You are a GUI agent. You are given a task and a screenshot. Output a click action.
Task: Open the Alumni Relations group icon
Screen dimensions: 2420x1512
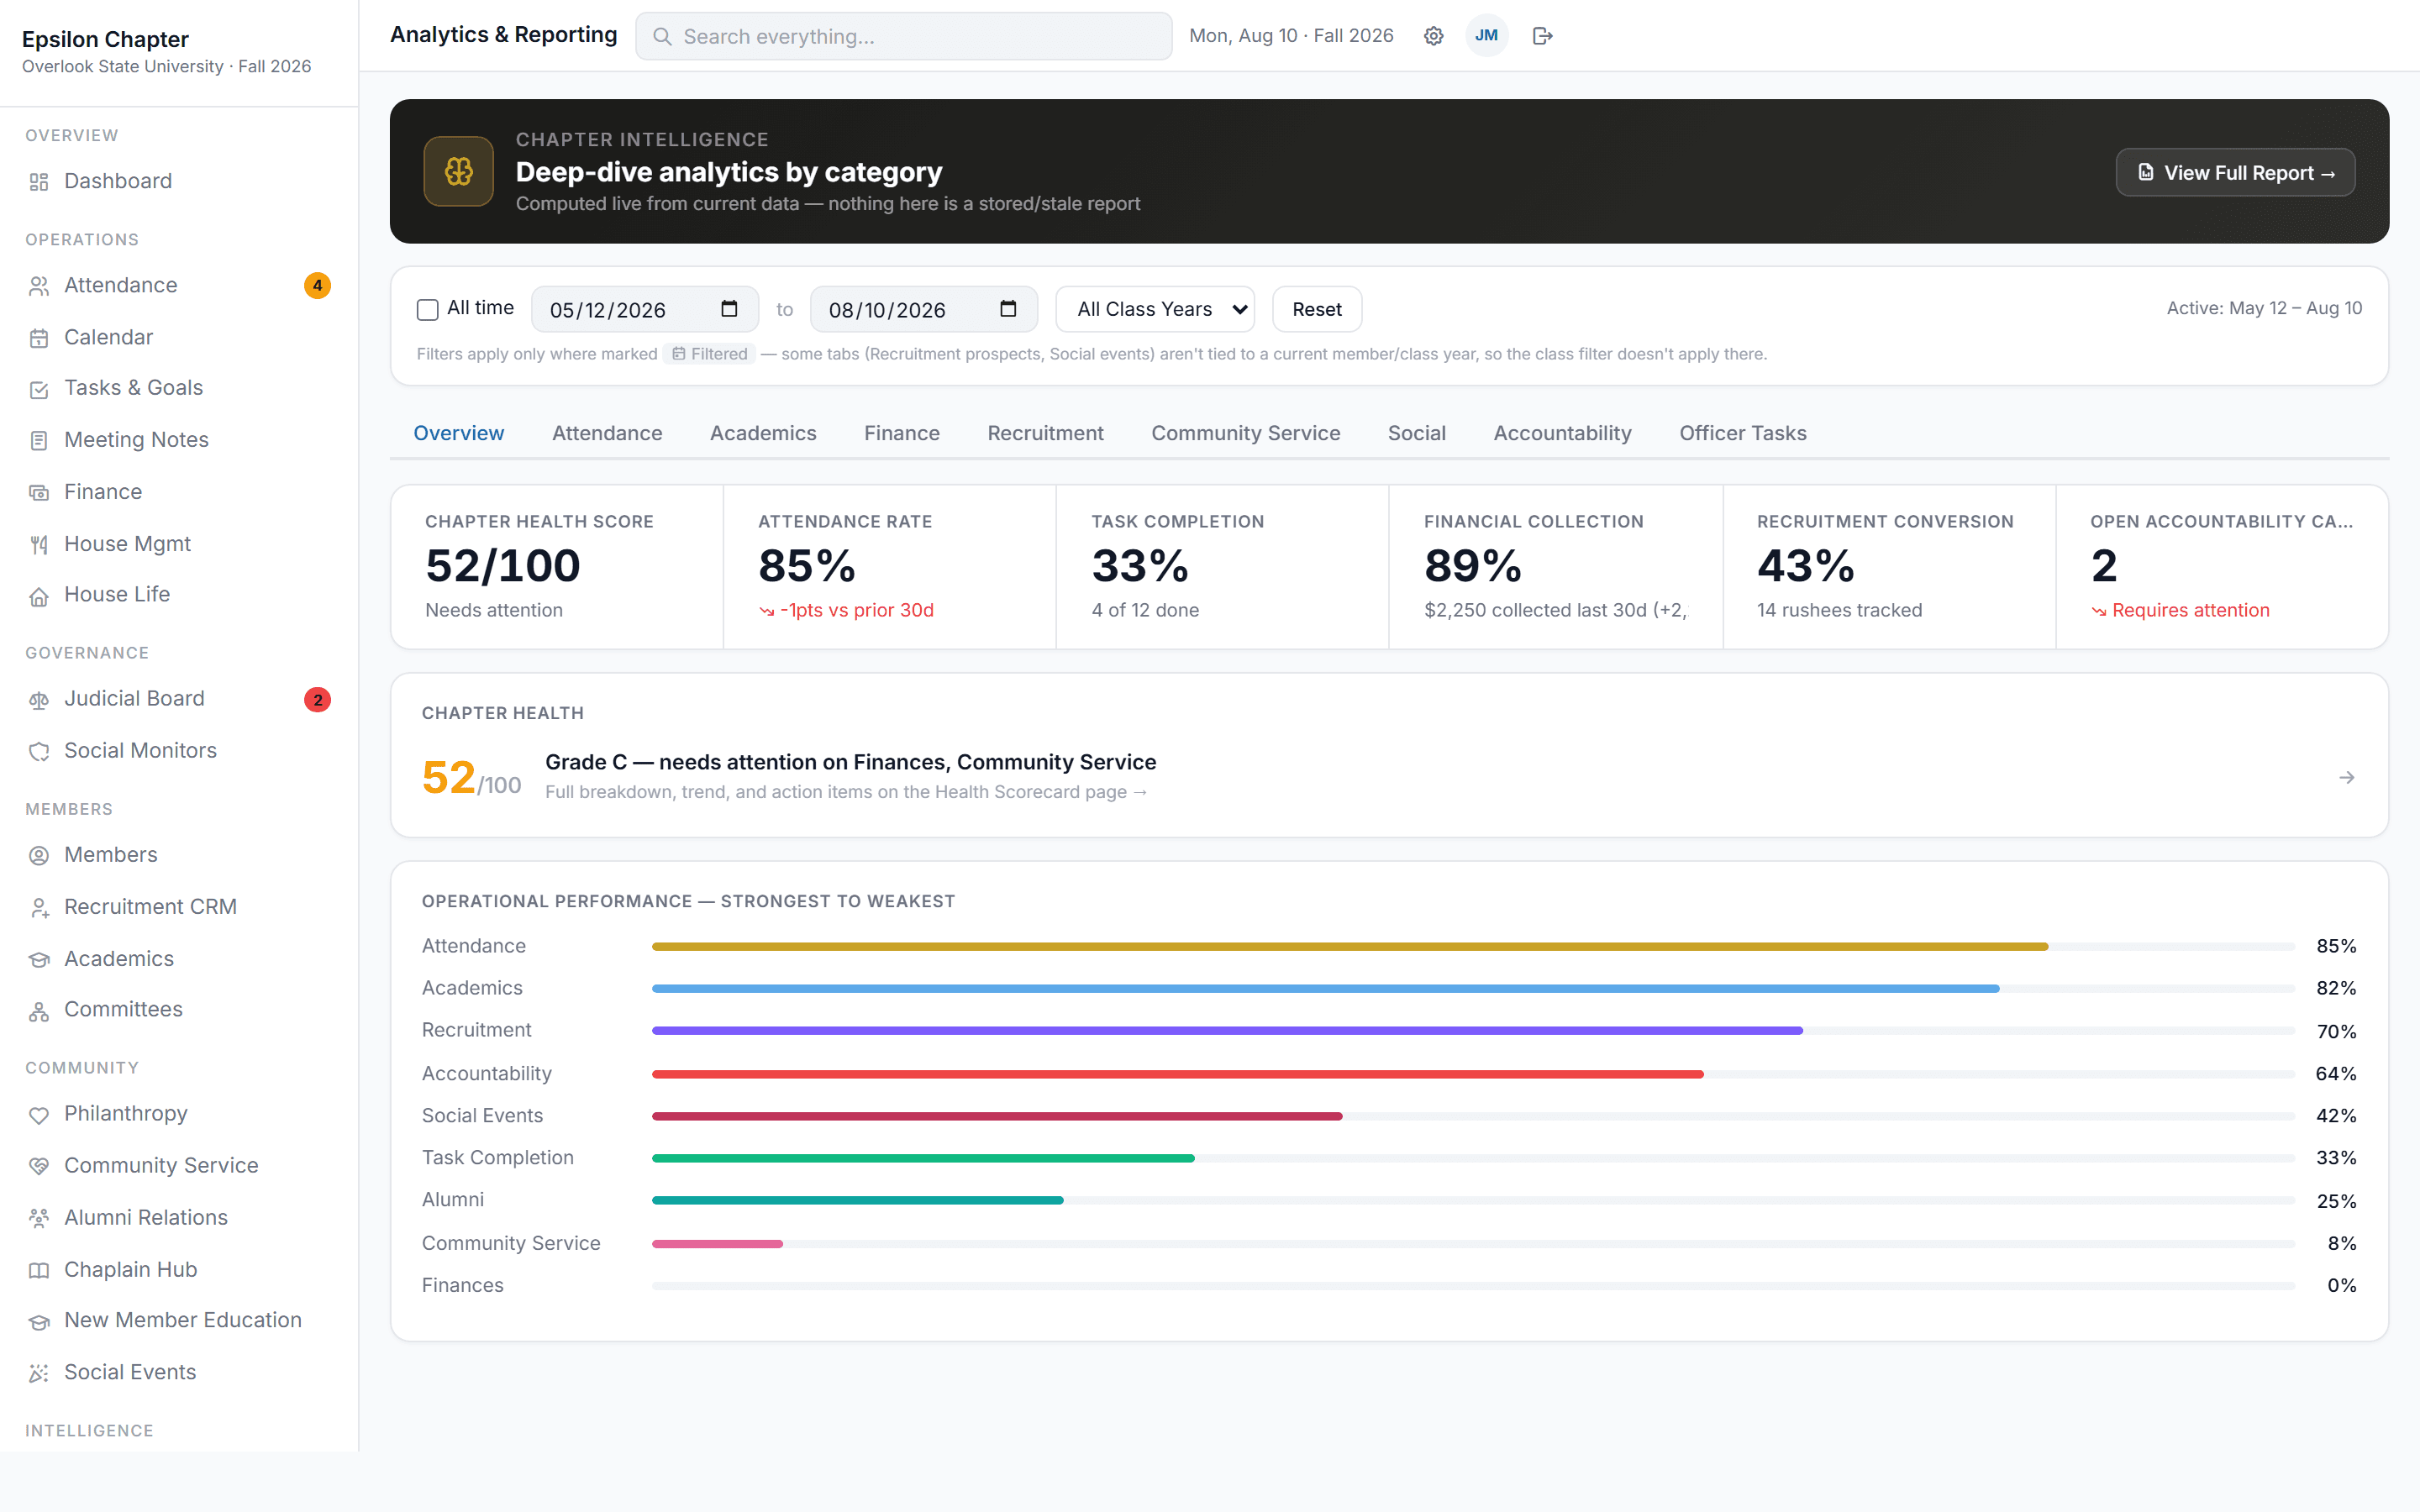pos(39,1219)
